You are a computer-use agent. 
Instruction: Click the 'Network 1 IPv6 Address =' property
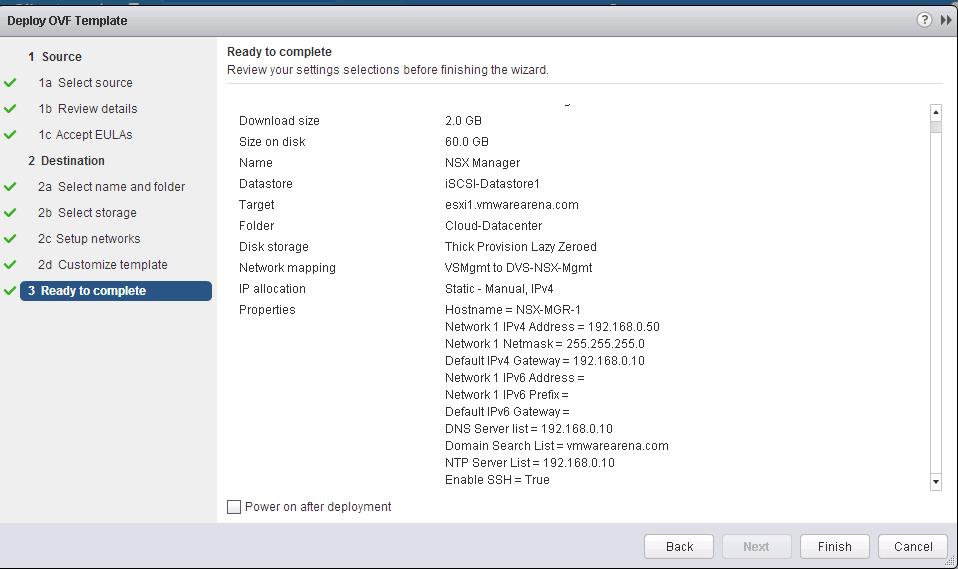point(514,378)
